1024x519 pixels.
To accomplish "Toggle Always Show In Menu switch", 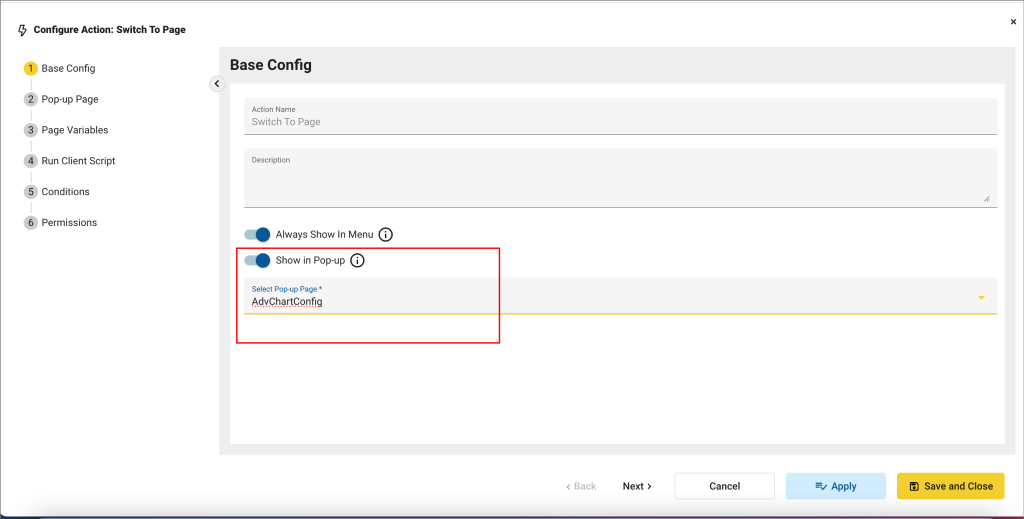I will pyautogui.click(x=258, y=235).
